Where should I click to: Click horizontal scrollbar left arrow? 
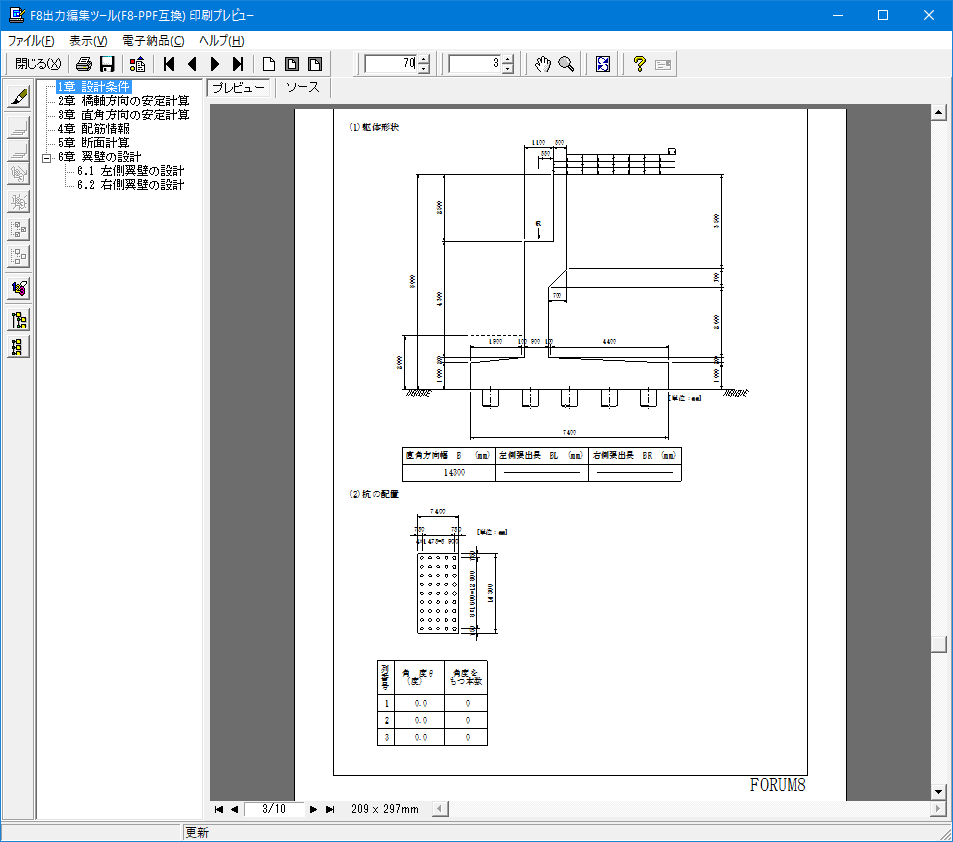pyautogui.click(x=441, y=809)
